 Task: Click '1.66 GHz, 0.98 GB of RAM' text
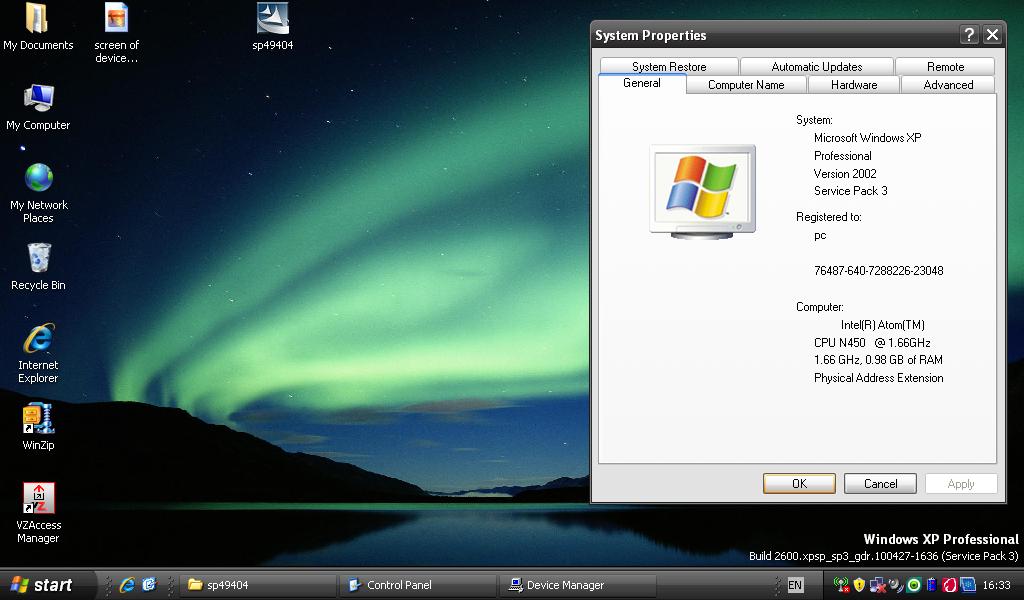pos(878,360)
